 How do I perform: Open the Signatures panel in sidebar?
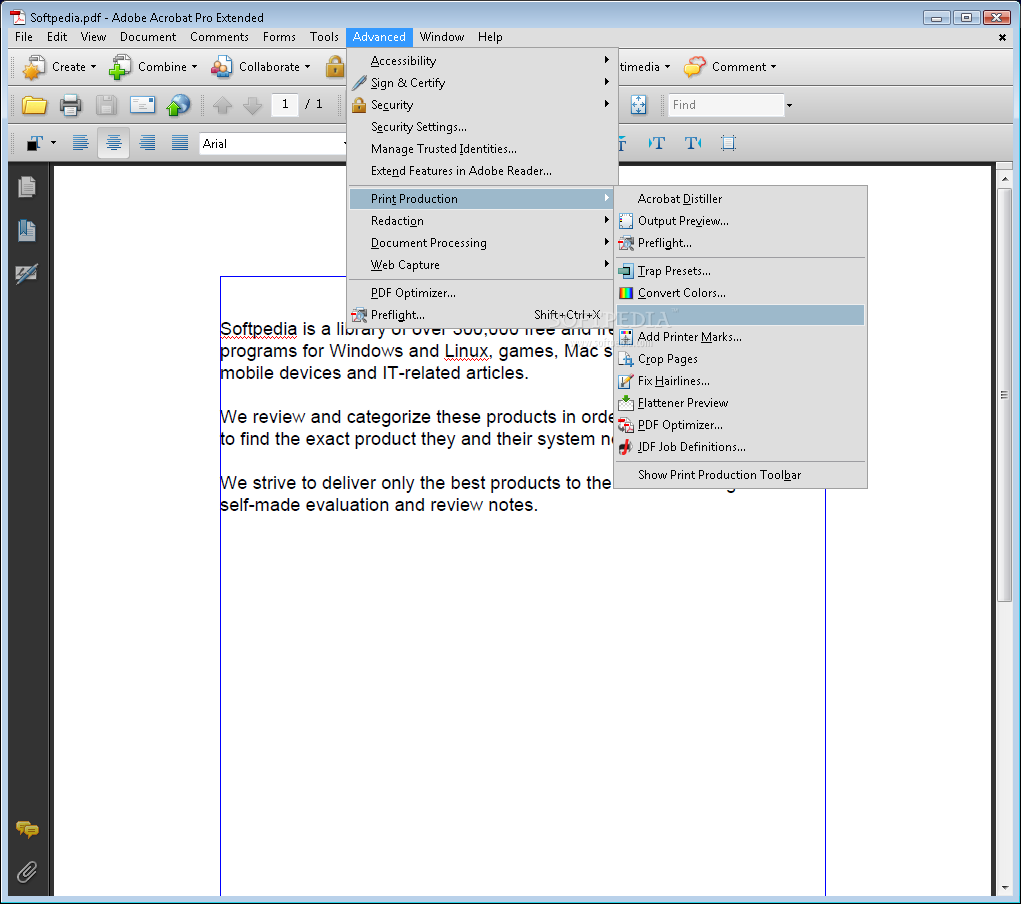(x=27, y=274)
